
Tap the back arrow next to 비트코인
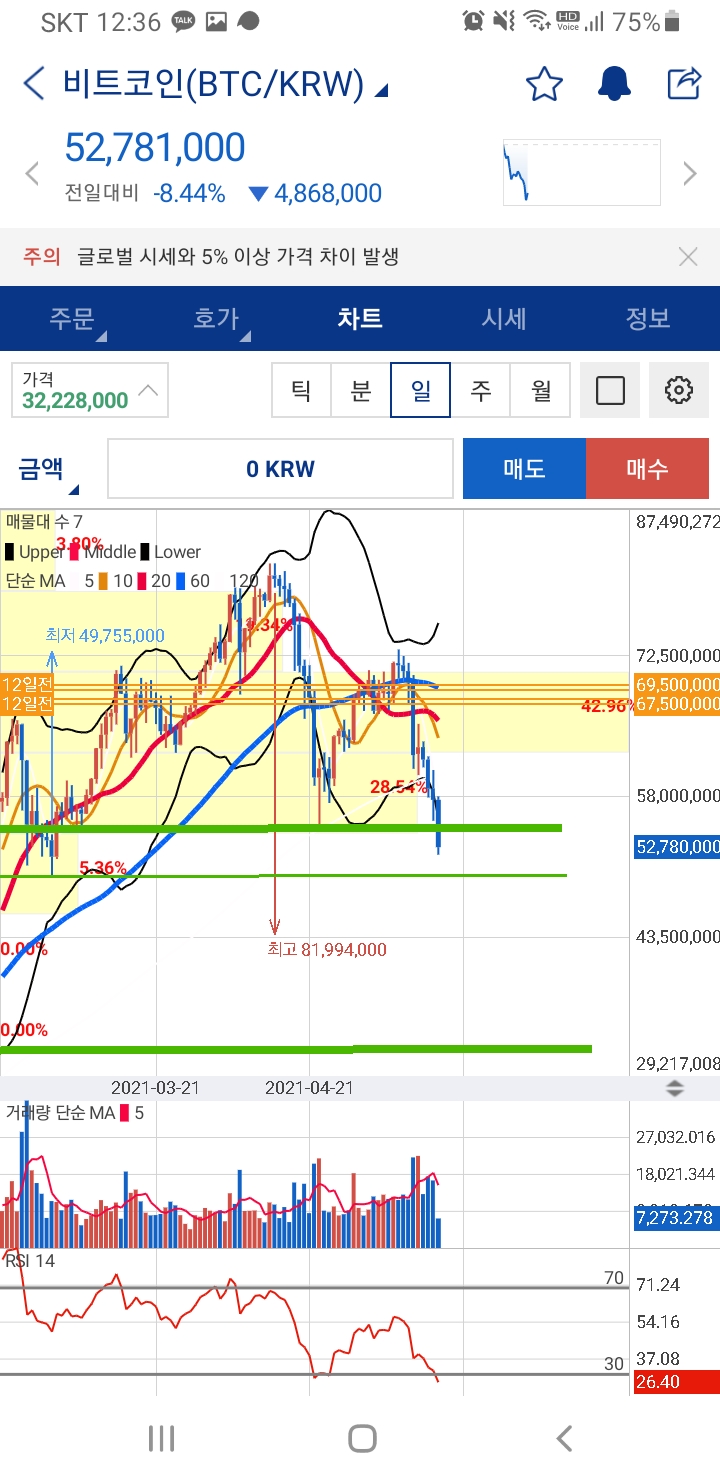[34, 84]
